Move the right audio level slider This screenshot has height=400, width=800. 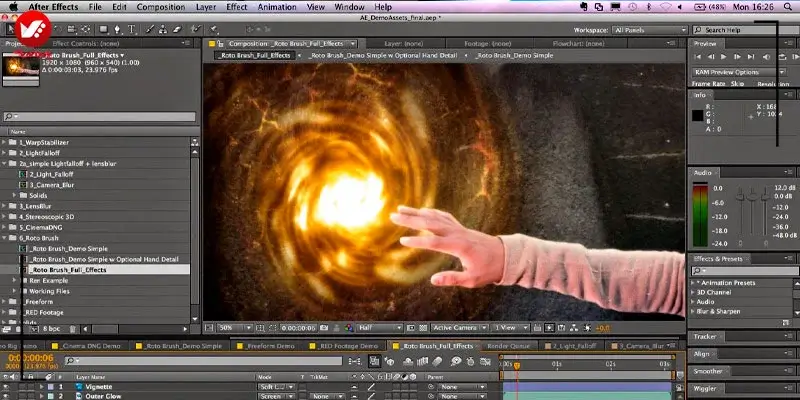pos(765,196)
